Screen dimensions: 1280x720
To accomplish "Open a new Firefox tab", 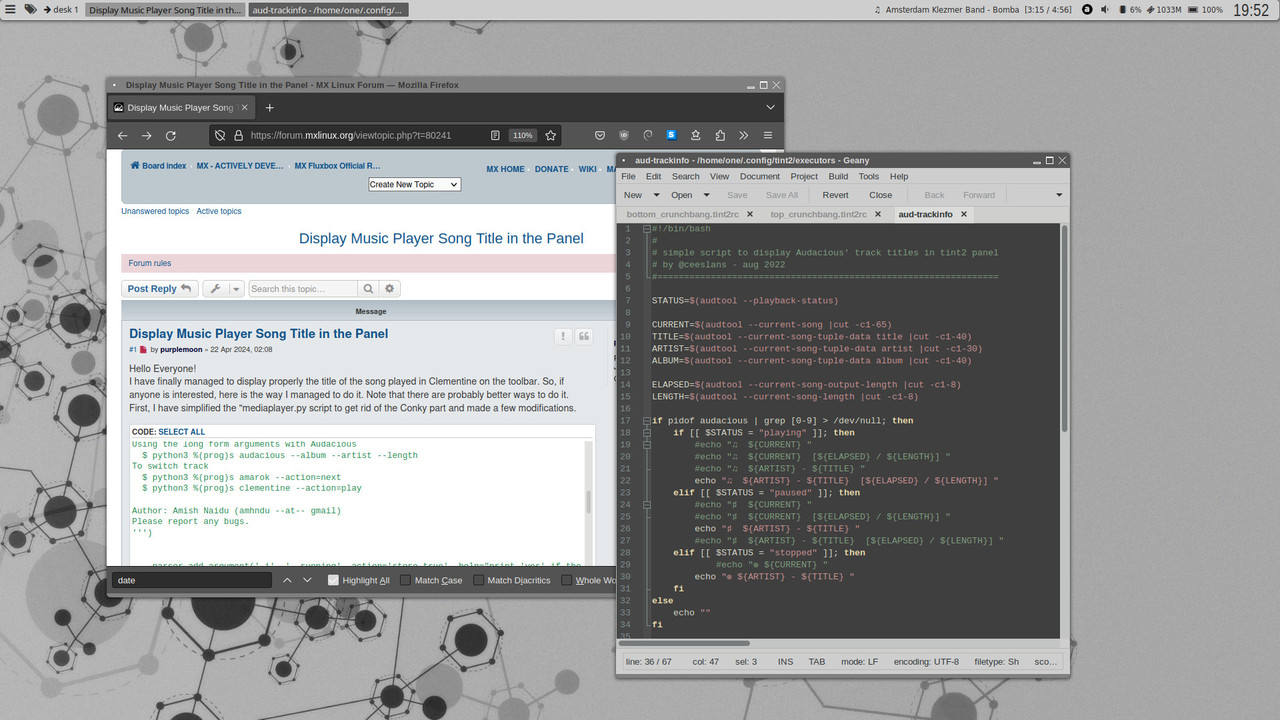I will pyautogui.click(x=269, y=107).
